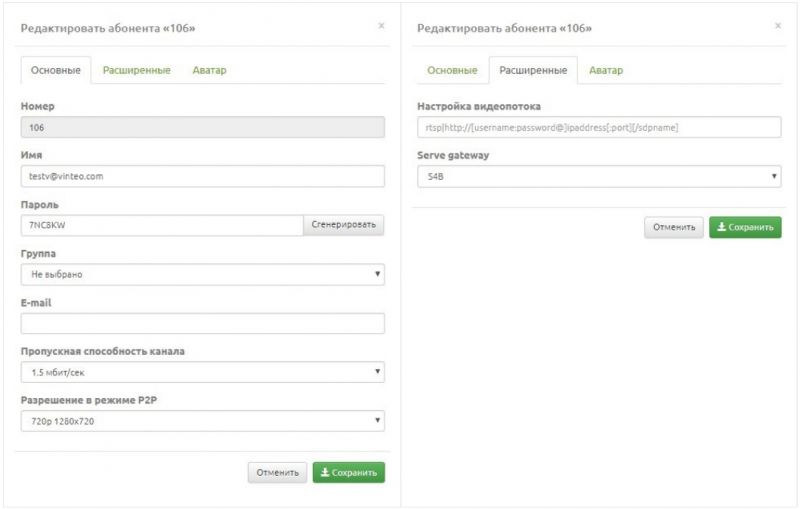Expand Пропускная способность канала dropdown
800x509 pixels.
coord(203,372)
